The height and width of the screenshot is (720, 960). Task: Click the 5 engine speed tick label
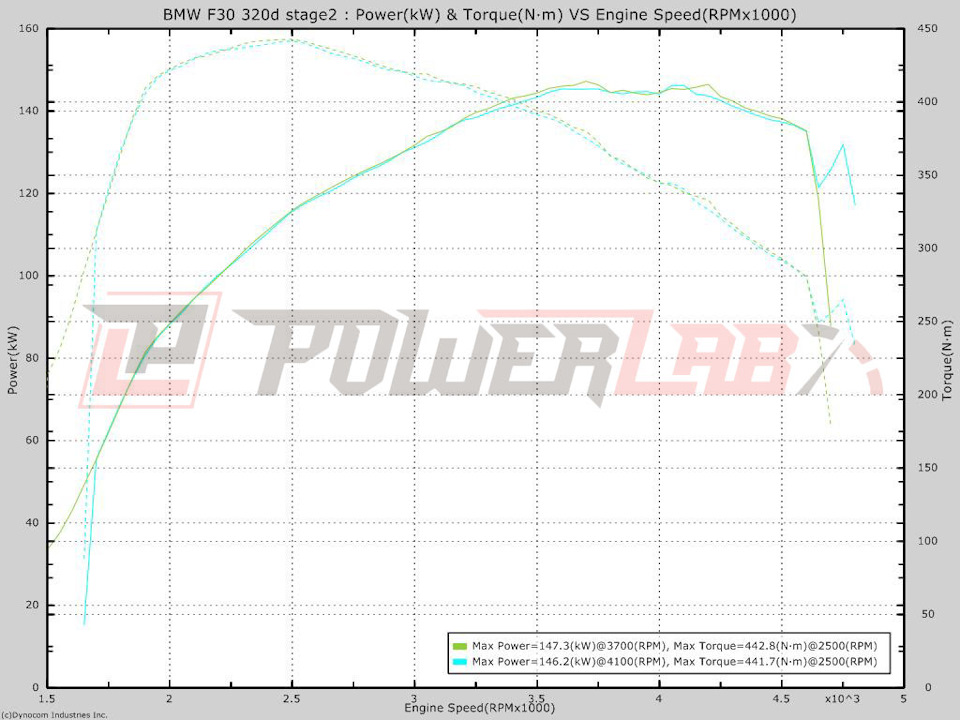pyautogui.click(x=904, y=699)
